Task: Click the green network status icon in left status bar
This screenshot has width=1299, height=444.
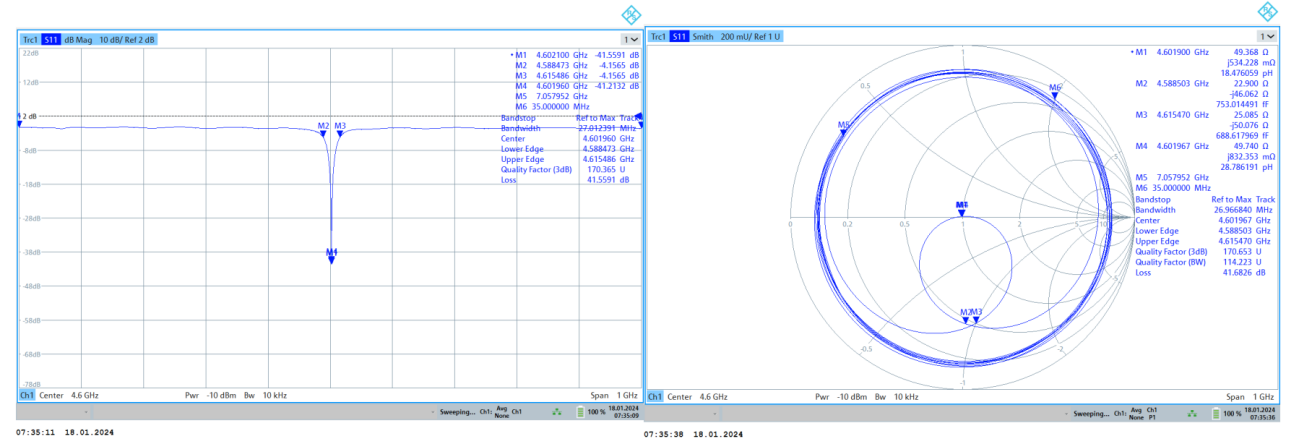Action: coord(555,411)
